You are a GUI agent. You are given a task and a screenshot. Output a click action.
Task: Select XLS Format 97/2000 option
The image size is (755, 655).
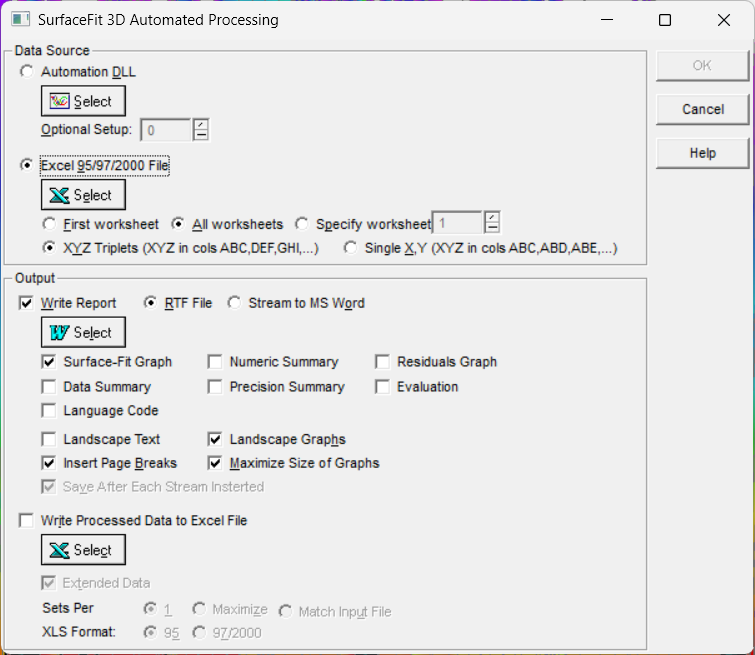[x=199, y=632]
